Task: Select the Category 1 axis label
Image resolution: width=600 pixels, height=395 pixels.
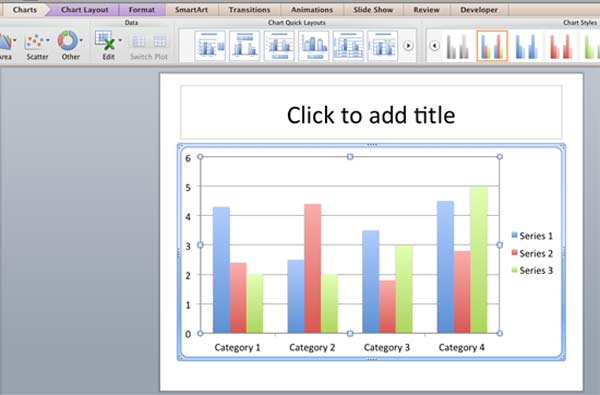Action: coord(237,347)
